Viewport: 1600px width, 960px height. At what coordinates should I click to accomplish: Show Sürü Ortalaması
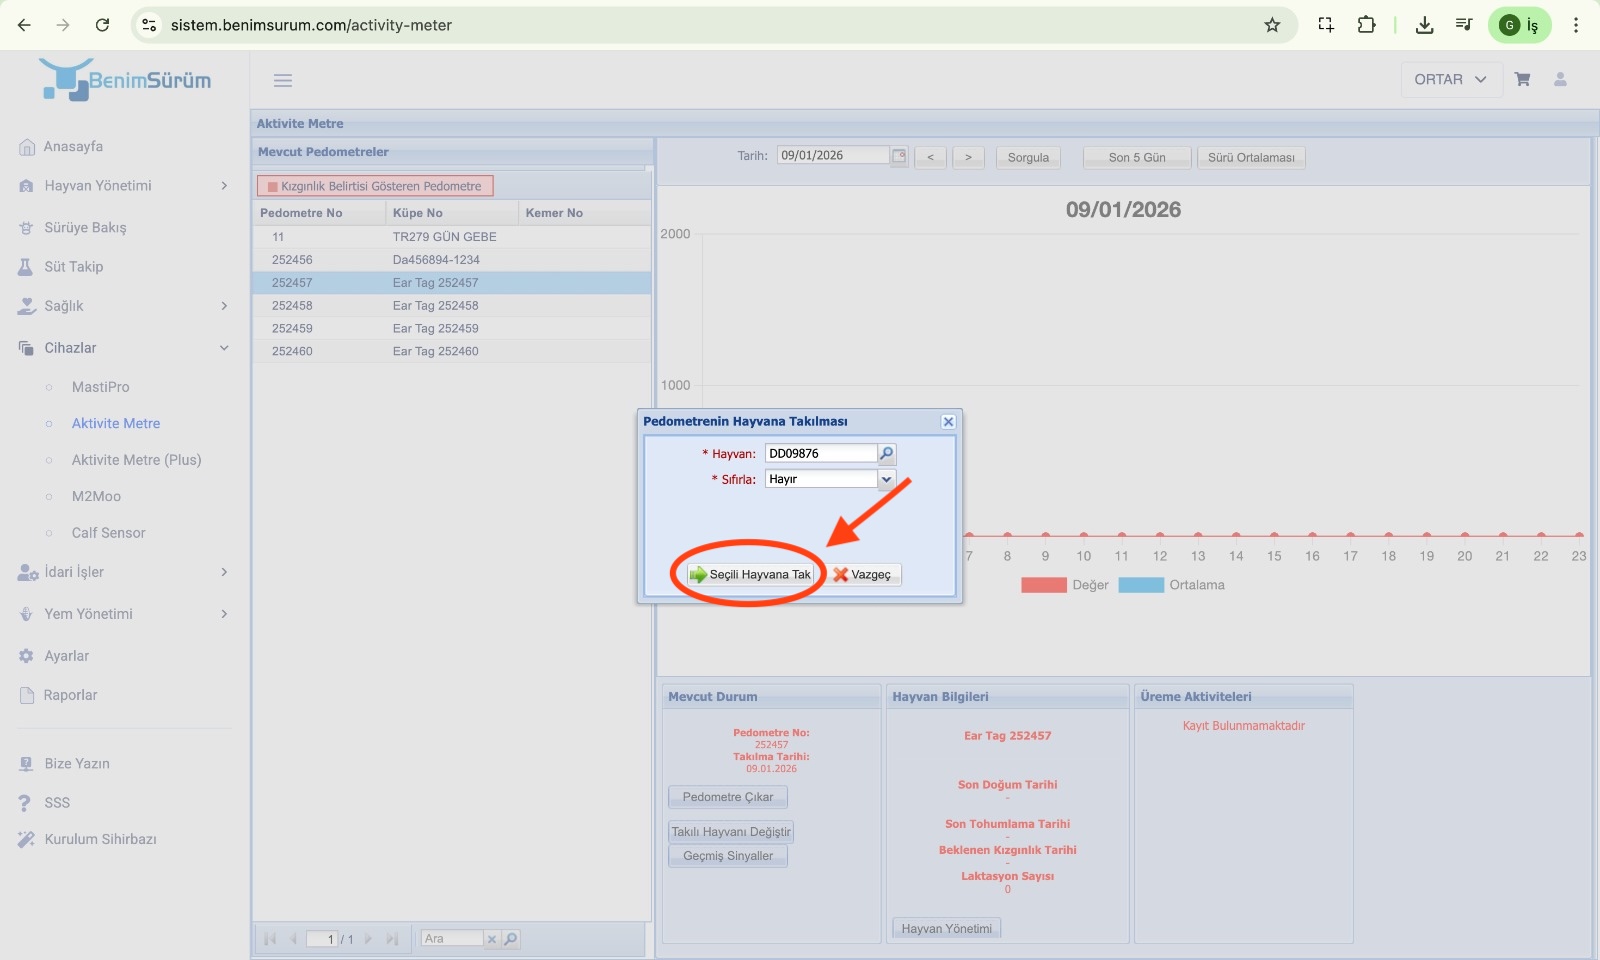point(1251,157)
